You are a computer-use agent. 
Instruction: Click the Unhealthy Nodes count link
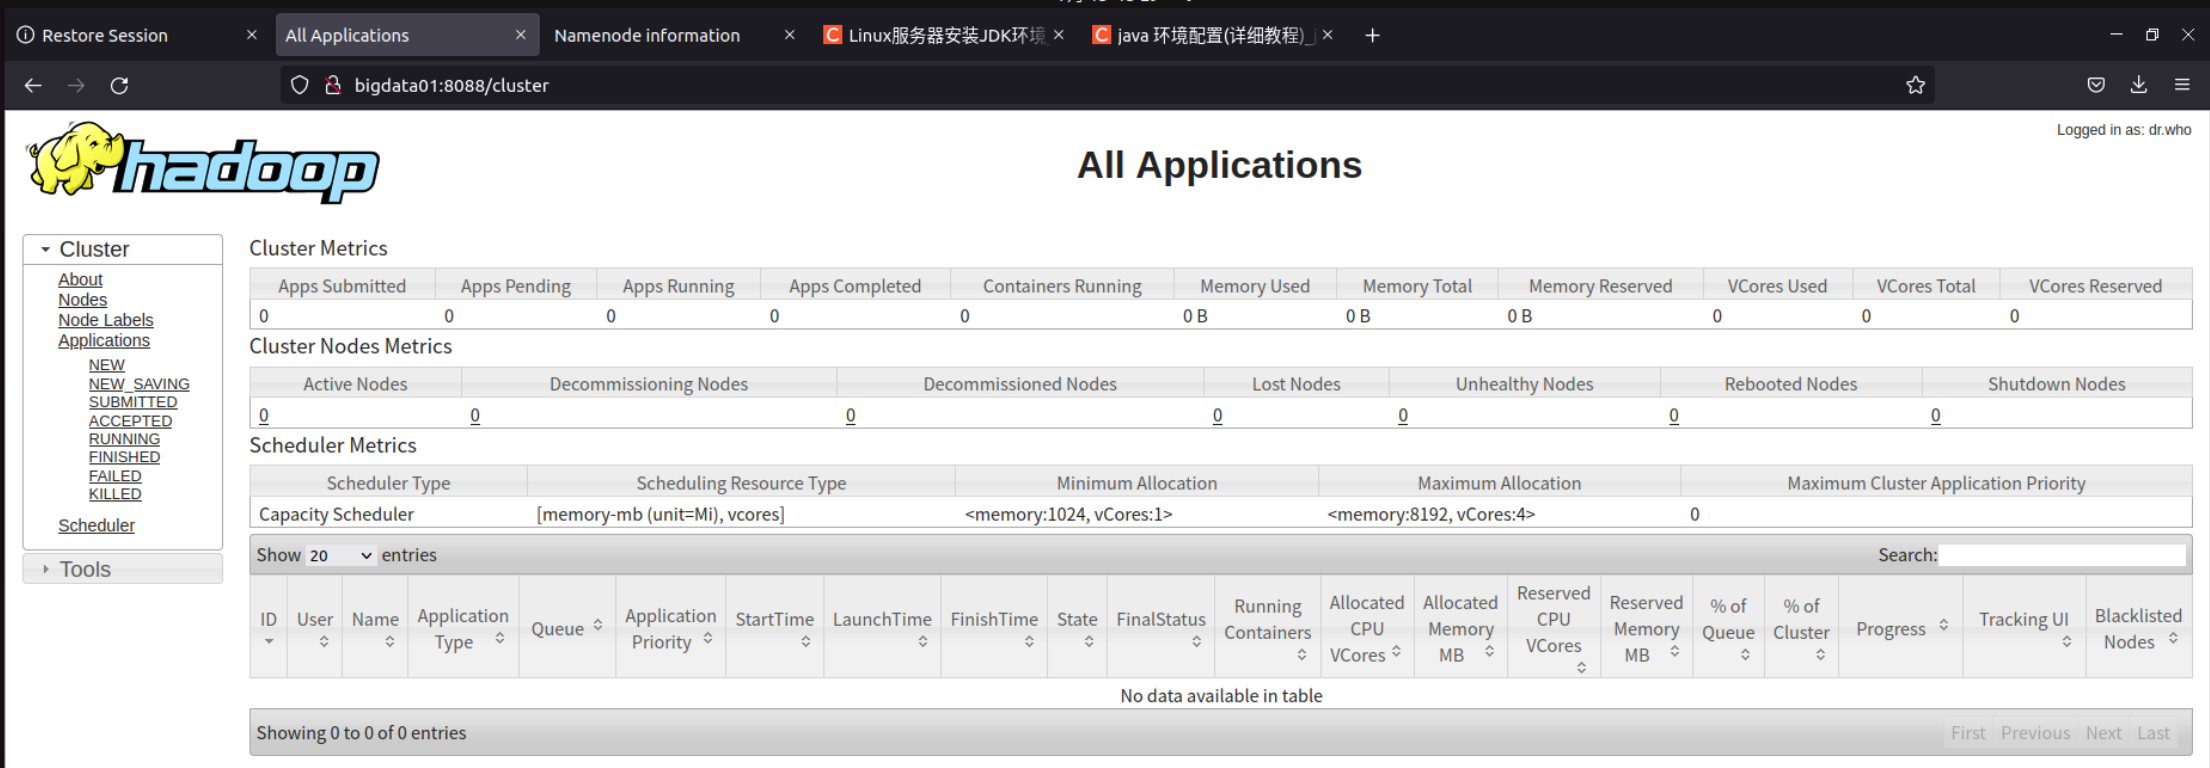coord(1403,415)
